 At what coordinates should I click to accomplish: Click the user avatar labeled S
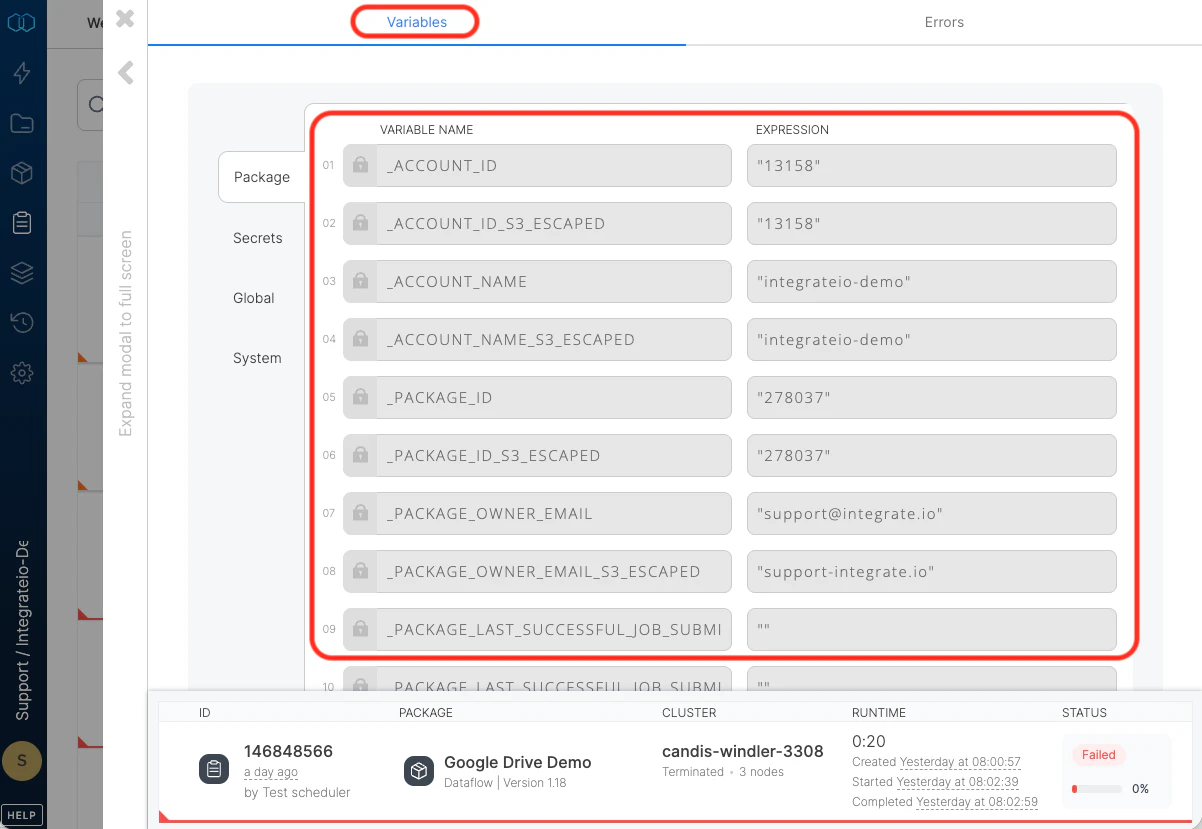click(22, 761)
